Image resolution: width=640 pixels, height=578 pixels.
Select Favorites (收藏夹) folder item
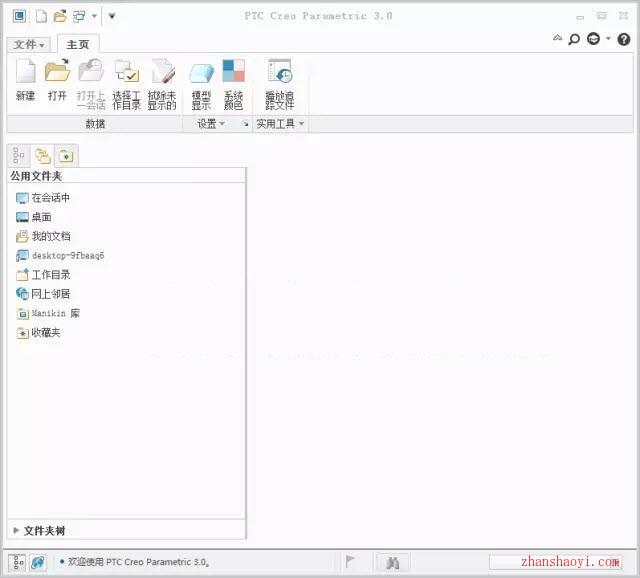tap(38, 333)
